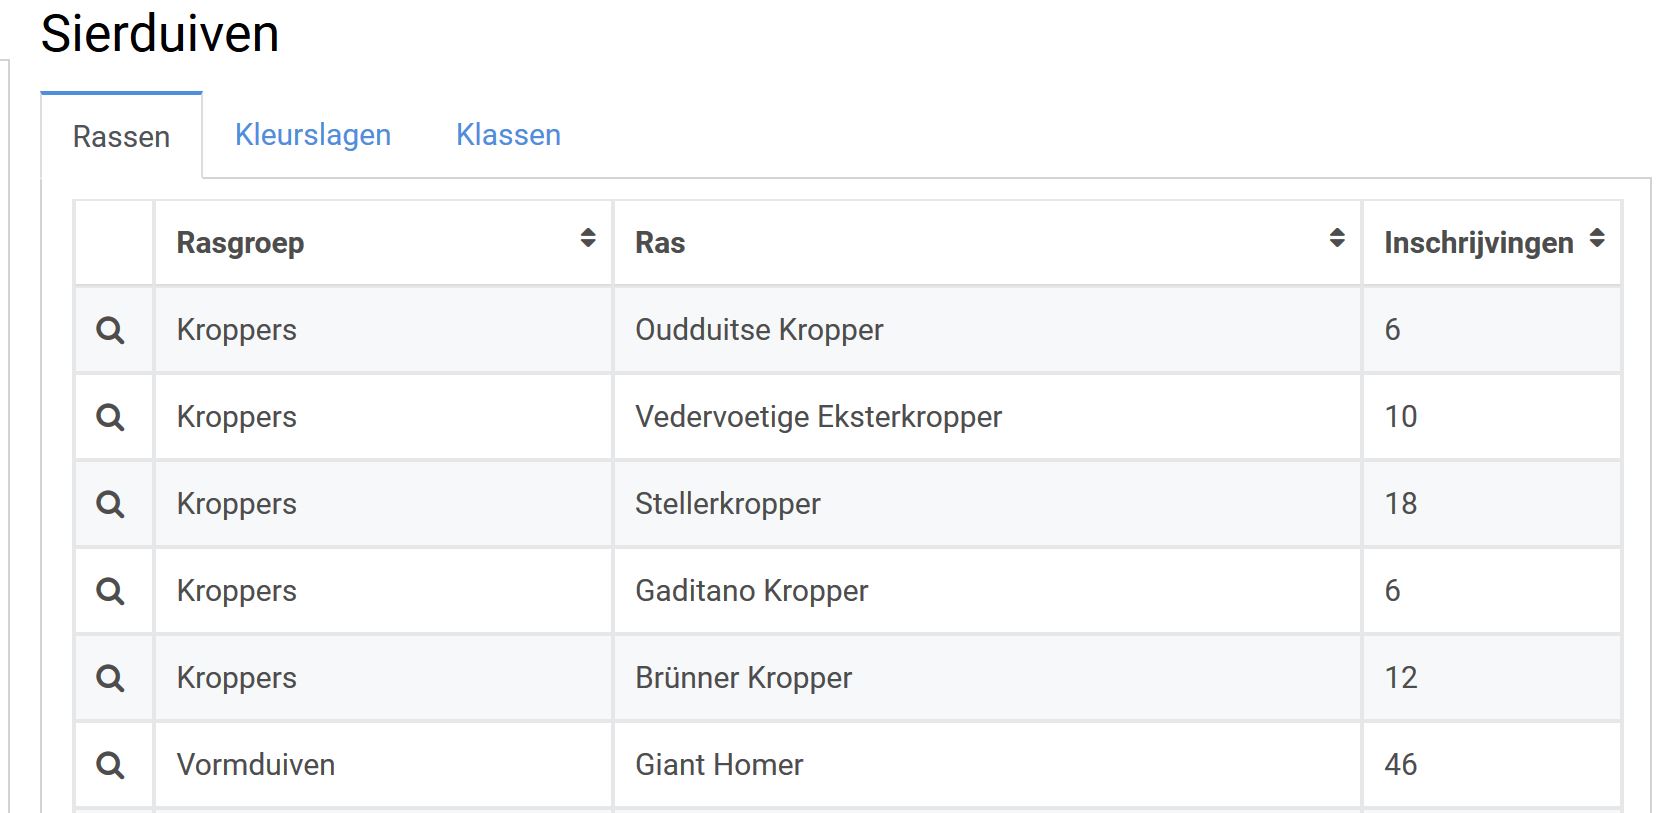Click the Rasgroep column header text
Viewport: 1662px width, 813px height.
click(240, 243)
